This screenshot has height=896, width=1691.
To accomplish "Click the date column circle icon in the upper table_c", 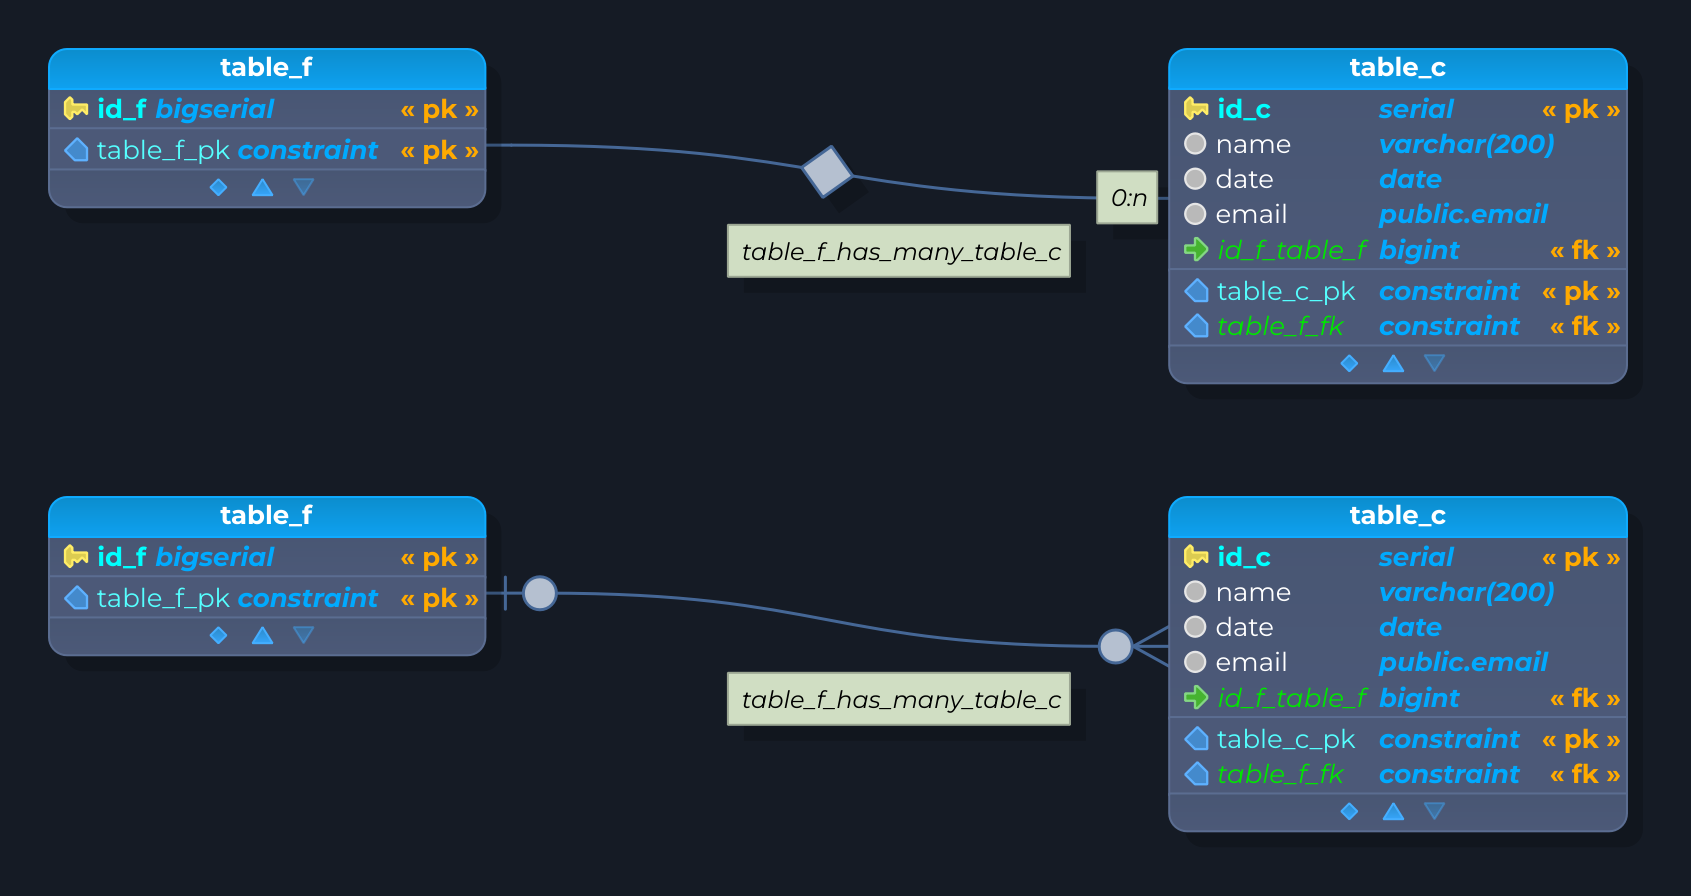I will click(1195, 178).
